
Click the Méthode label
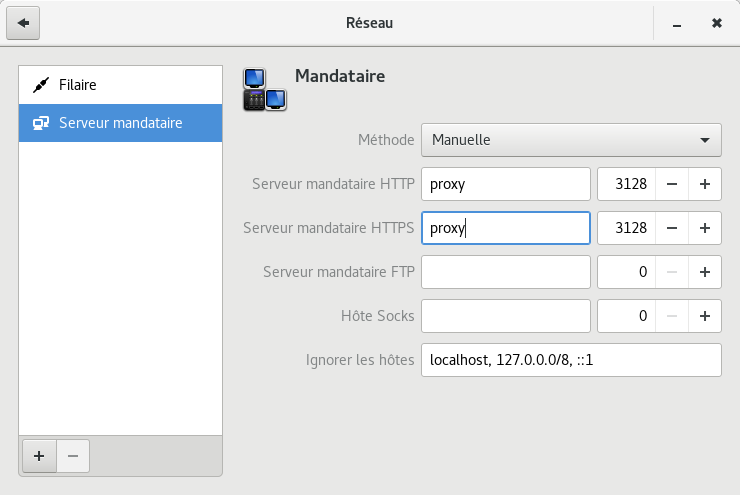pyautogui.click(x=386, y=140)
